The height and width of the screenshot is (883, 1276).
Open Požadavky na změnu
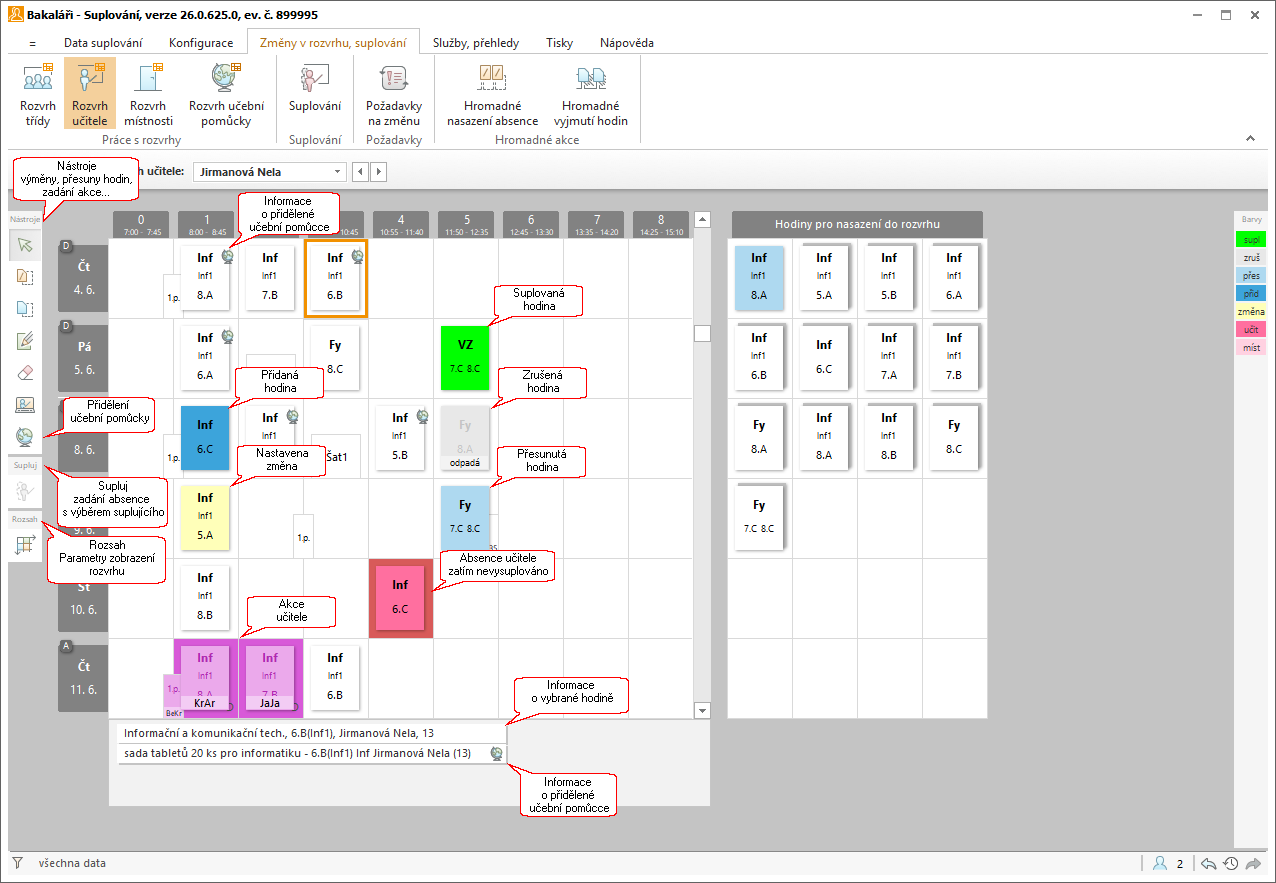point(394,93)
